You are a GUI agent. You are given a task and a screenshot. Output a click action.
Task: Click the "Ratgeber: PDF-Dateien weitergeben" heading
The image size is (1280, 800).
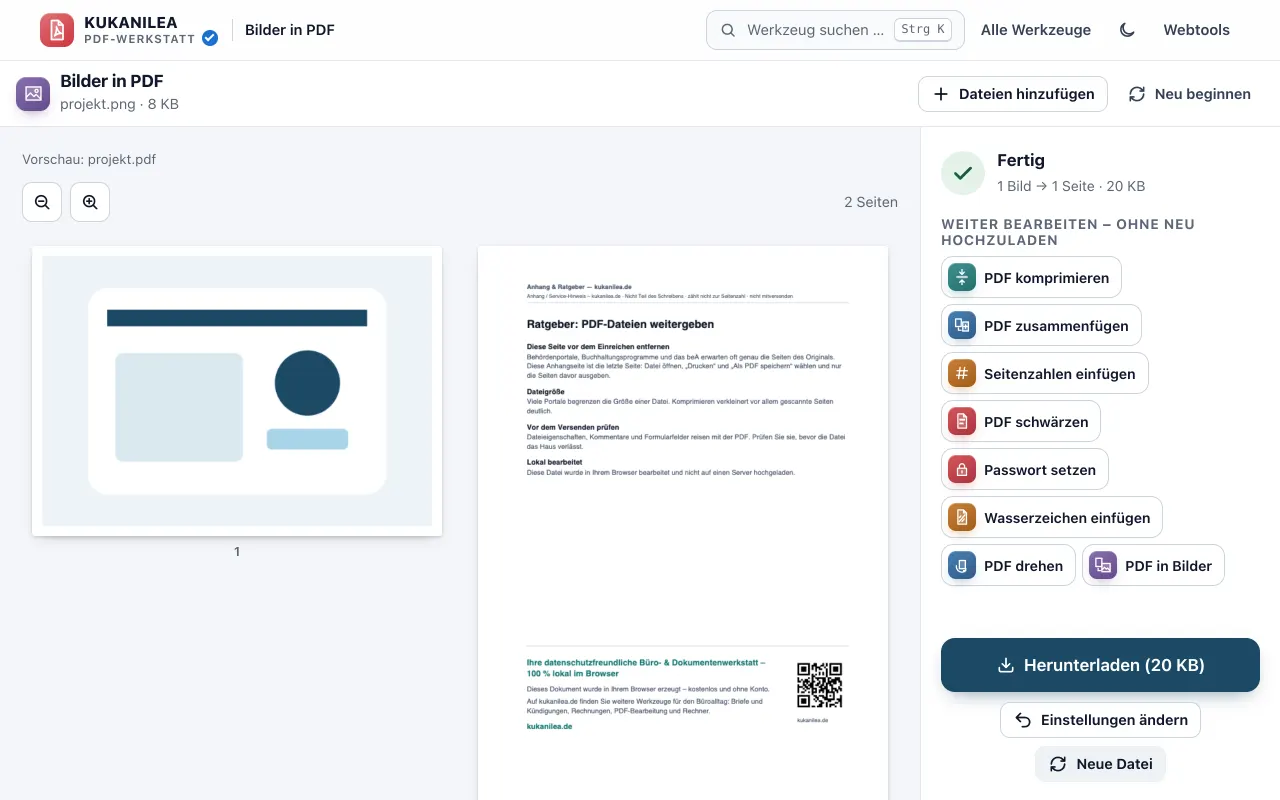pos(620,324)
